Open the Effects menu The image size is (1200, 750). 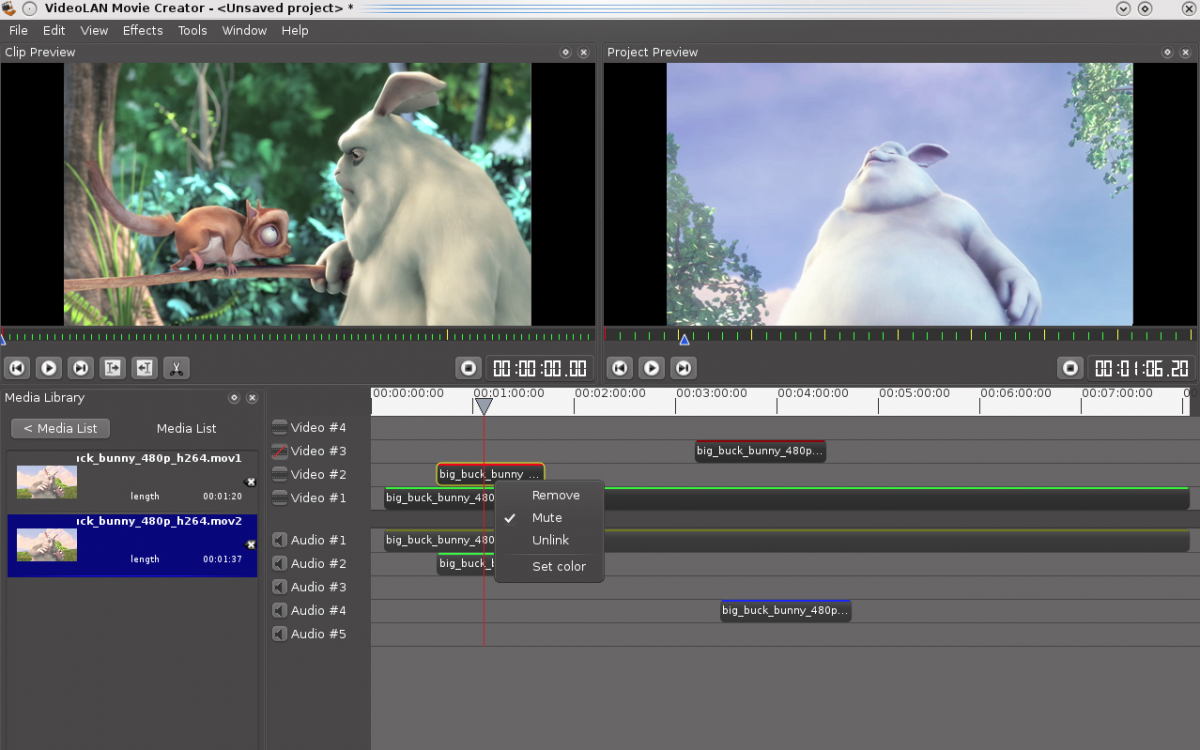(142, 30)
